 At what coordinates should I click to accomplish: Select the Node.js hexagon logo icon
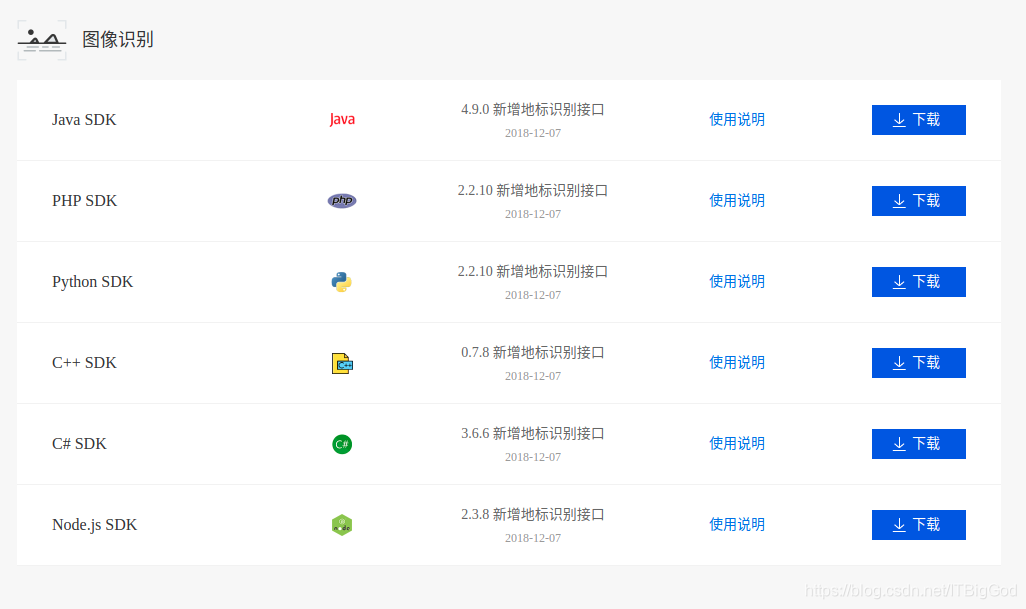pyautogui.click(x=341, y=524)
